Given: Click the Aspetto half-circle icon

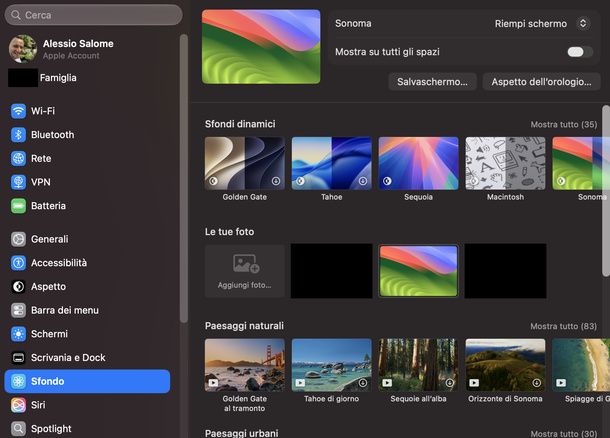Looking at the screenshot, I should 18,287.
